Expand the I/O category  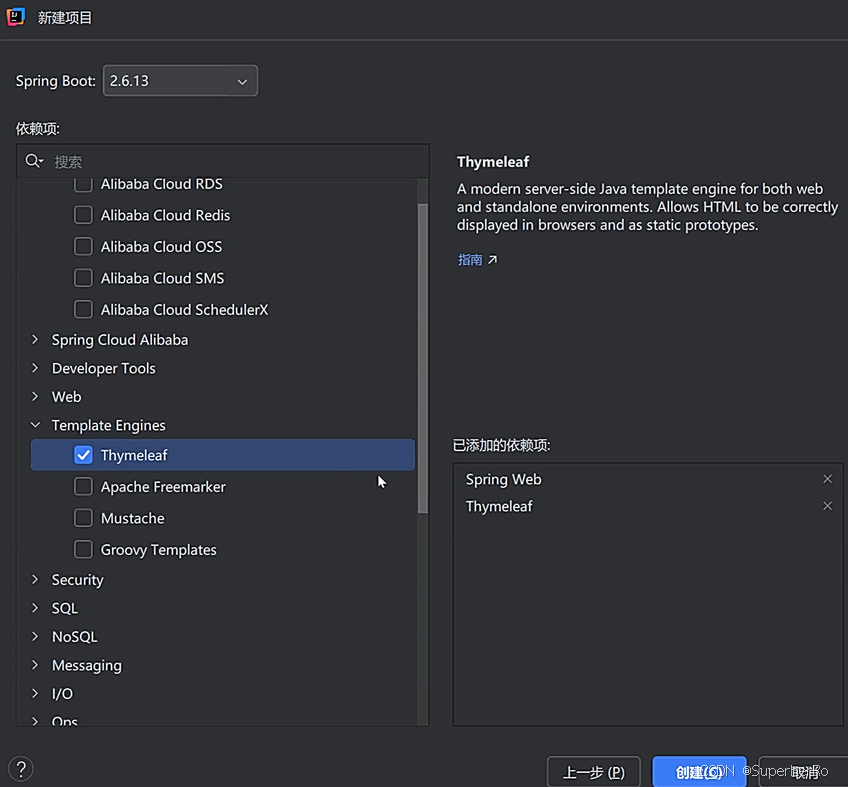35,693
